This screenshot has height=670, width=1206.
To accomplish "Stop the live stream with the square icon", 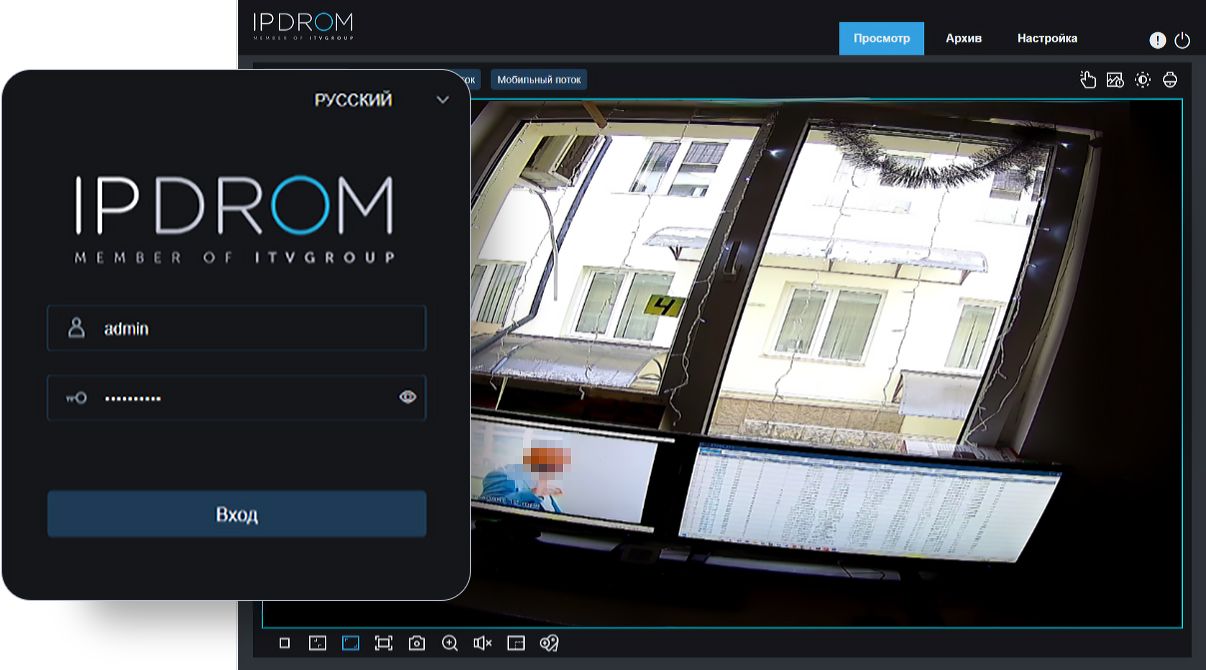I will point(285,643).
